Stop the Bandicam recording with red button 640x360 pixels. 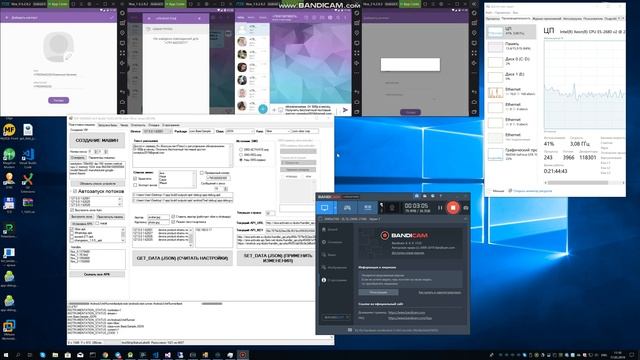pos(453,208)
